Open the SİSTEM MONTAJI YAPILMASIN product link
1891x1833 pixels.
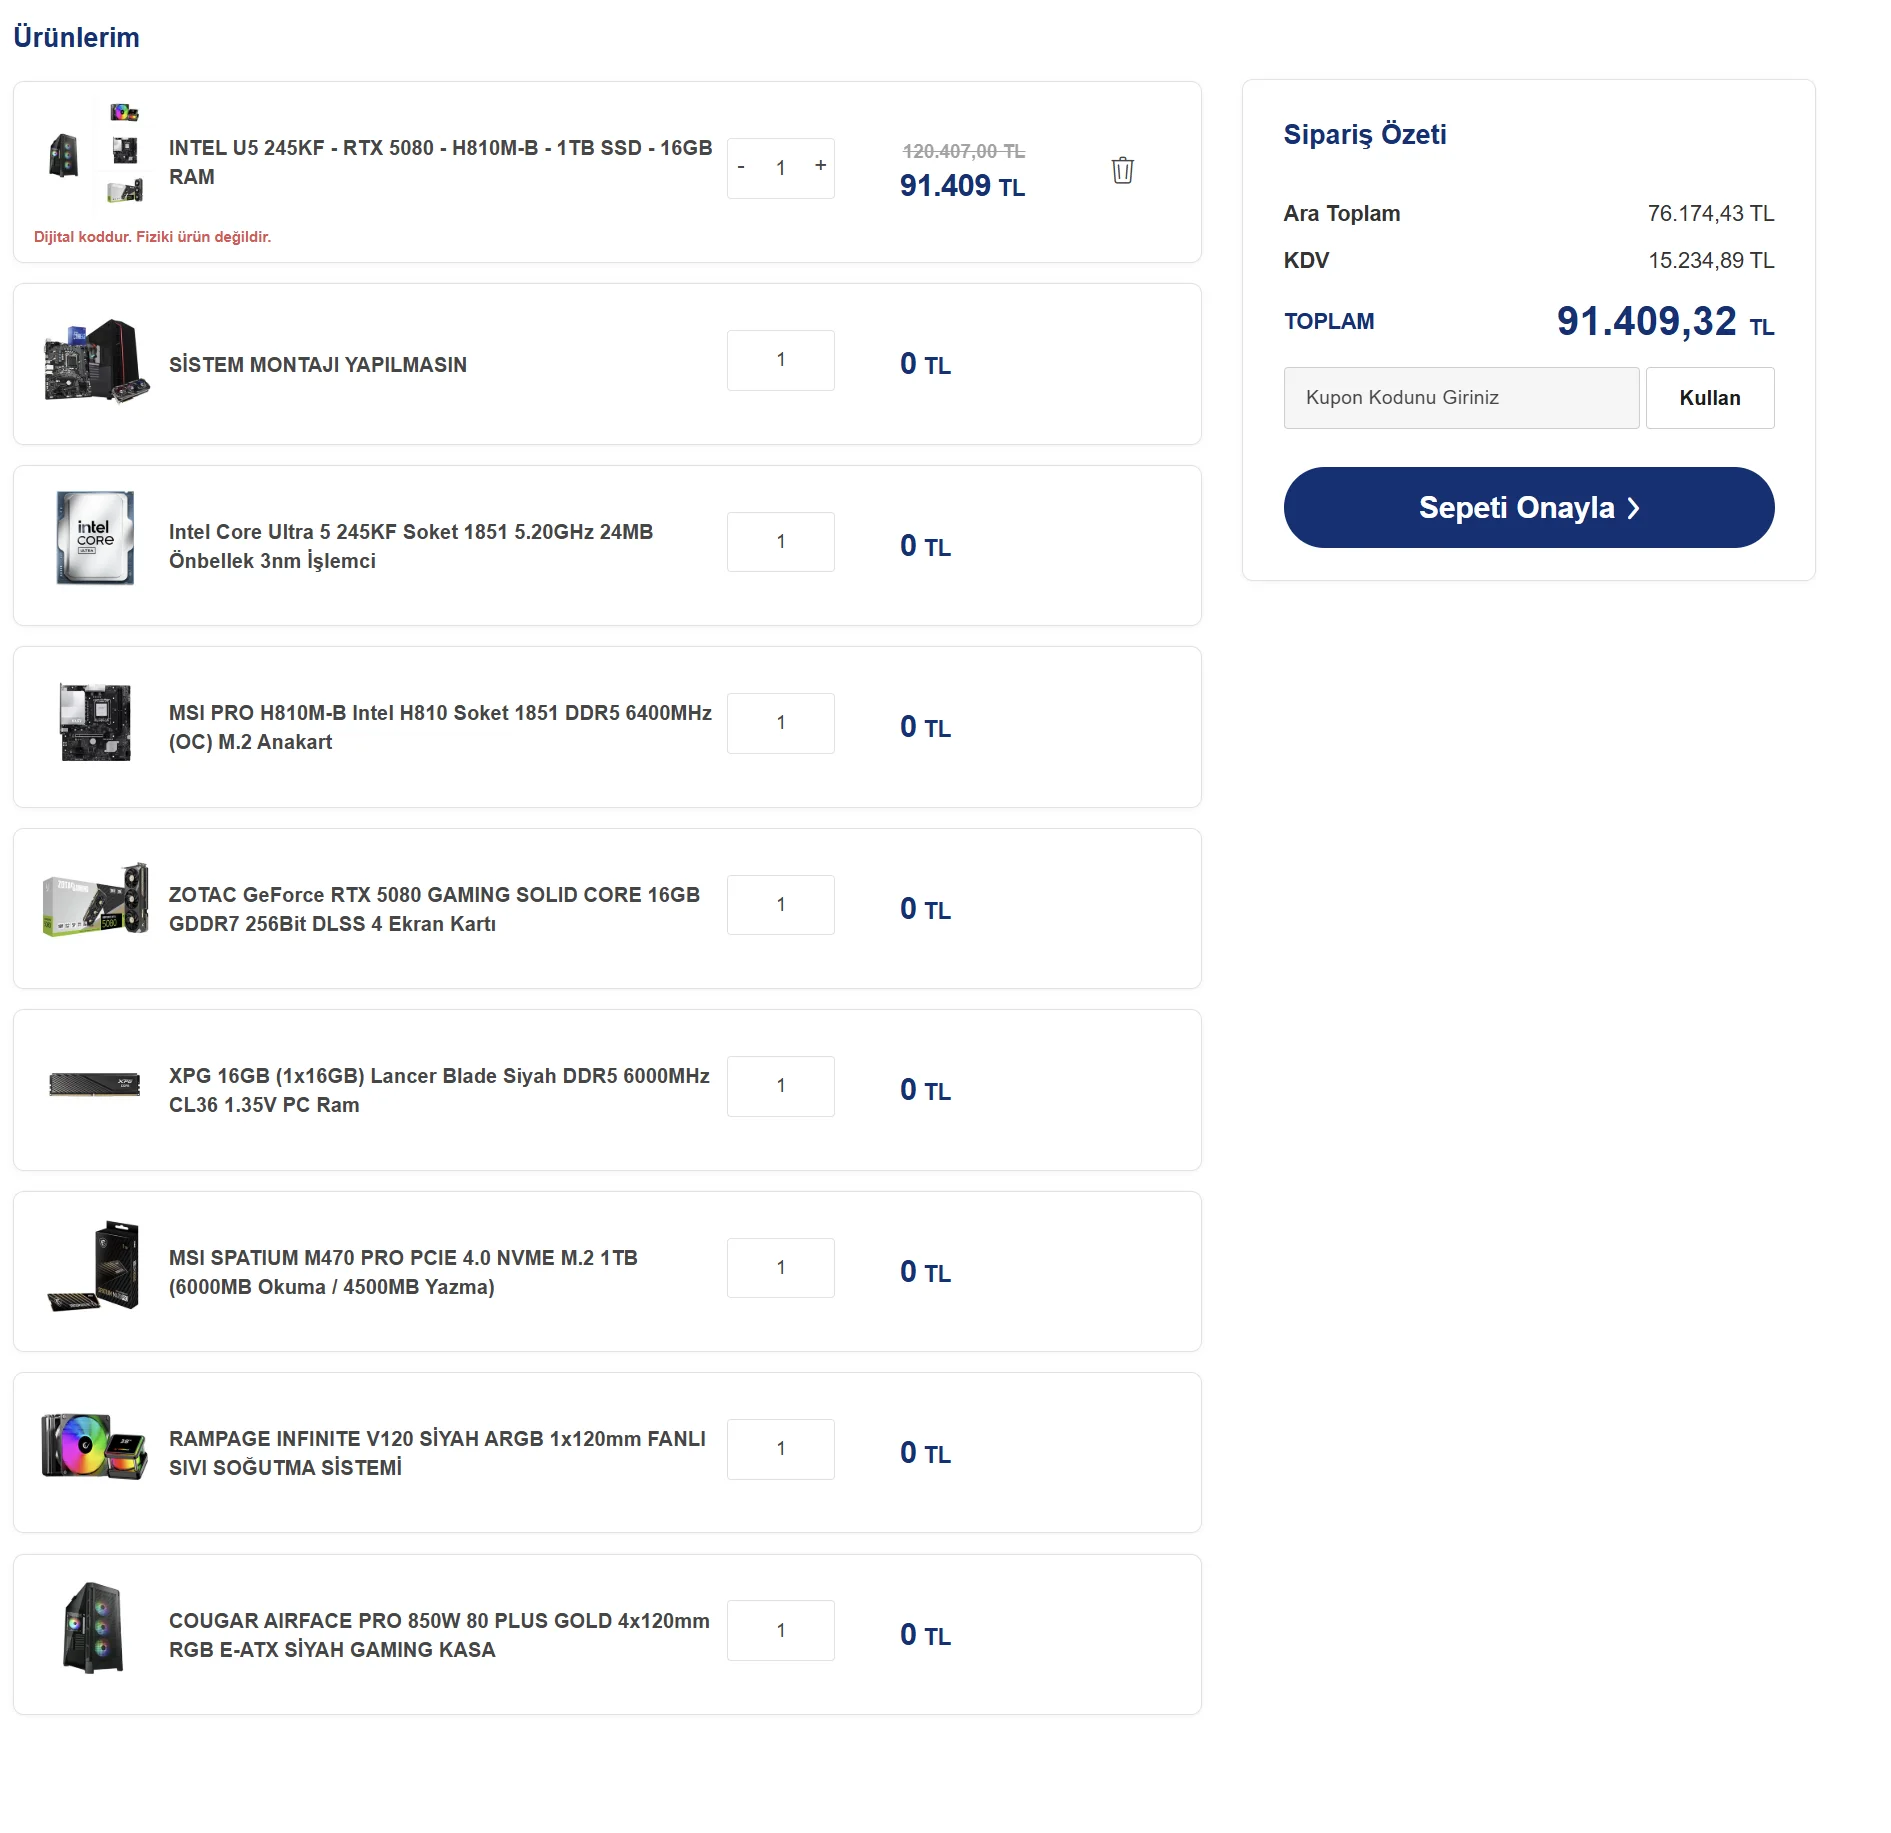317,365
